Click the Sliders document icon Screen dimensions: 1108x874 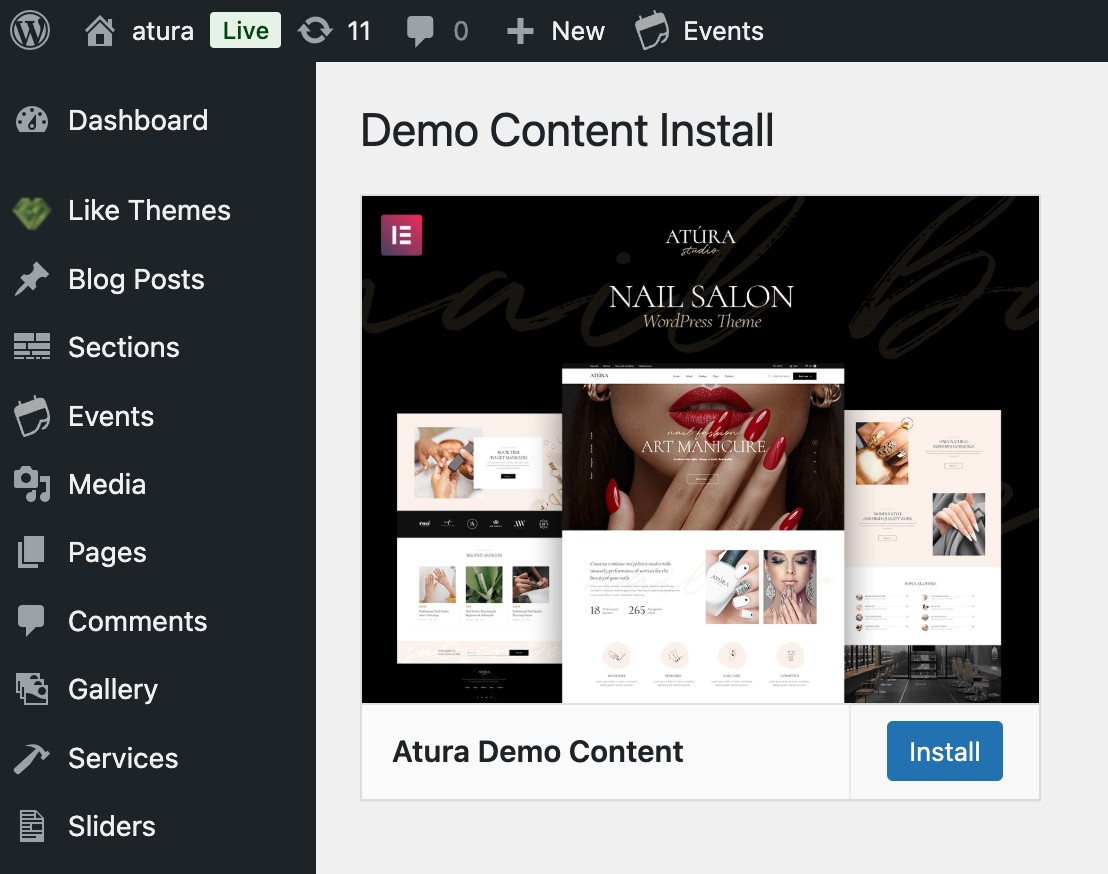(x=31, y=826)
